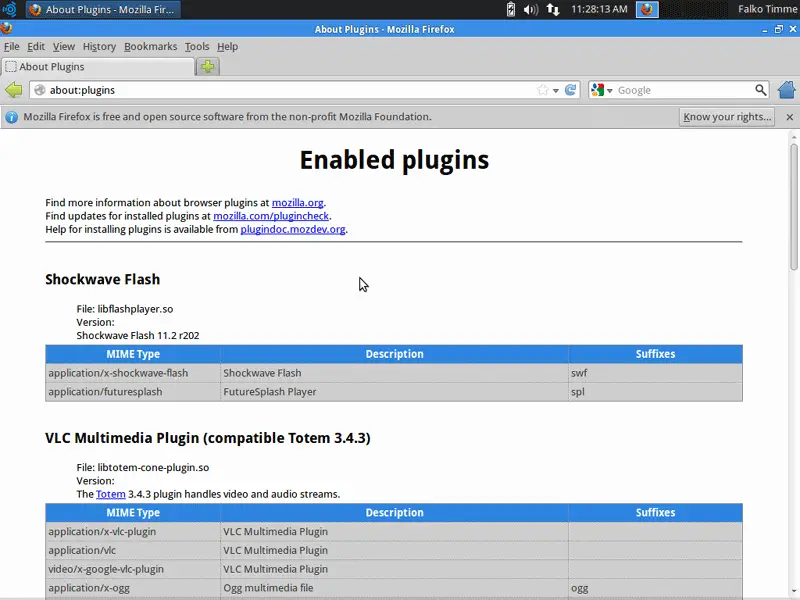Image resolution: width=800 pixels, height=600 pixels.
Task: Click the search magnifier icon
Action: 760,90
